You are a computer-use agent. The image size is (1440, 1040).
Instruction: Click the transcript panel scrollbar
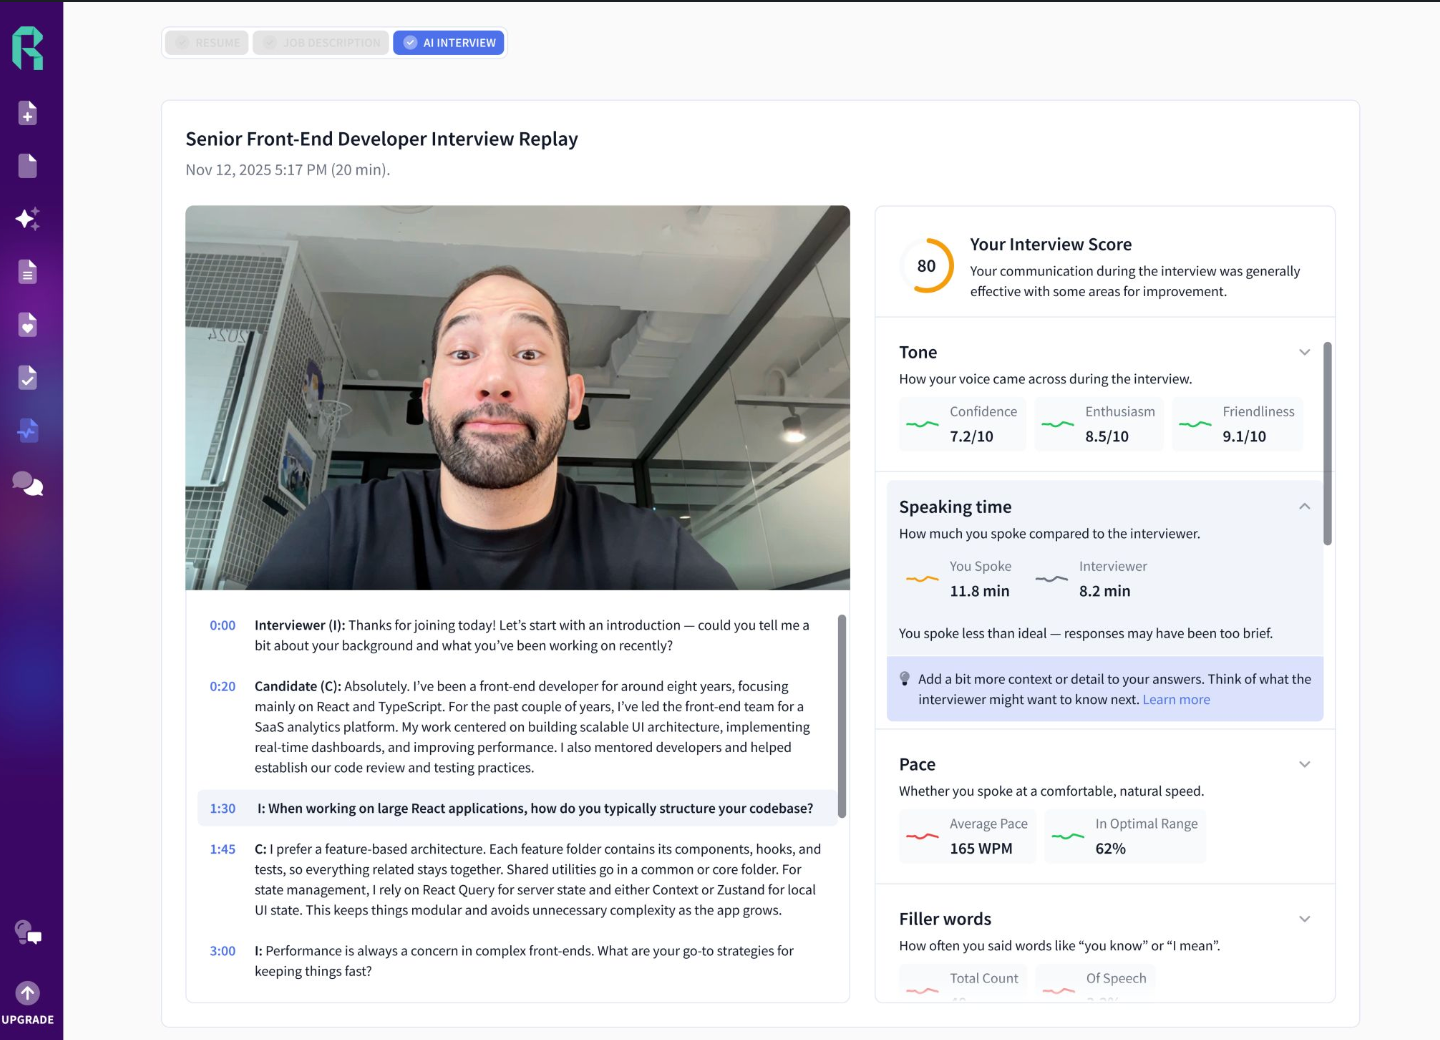click(x=842, y=716)
